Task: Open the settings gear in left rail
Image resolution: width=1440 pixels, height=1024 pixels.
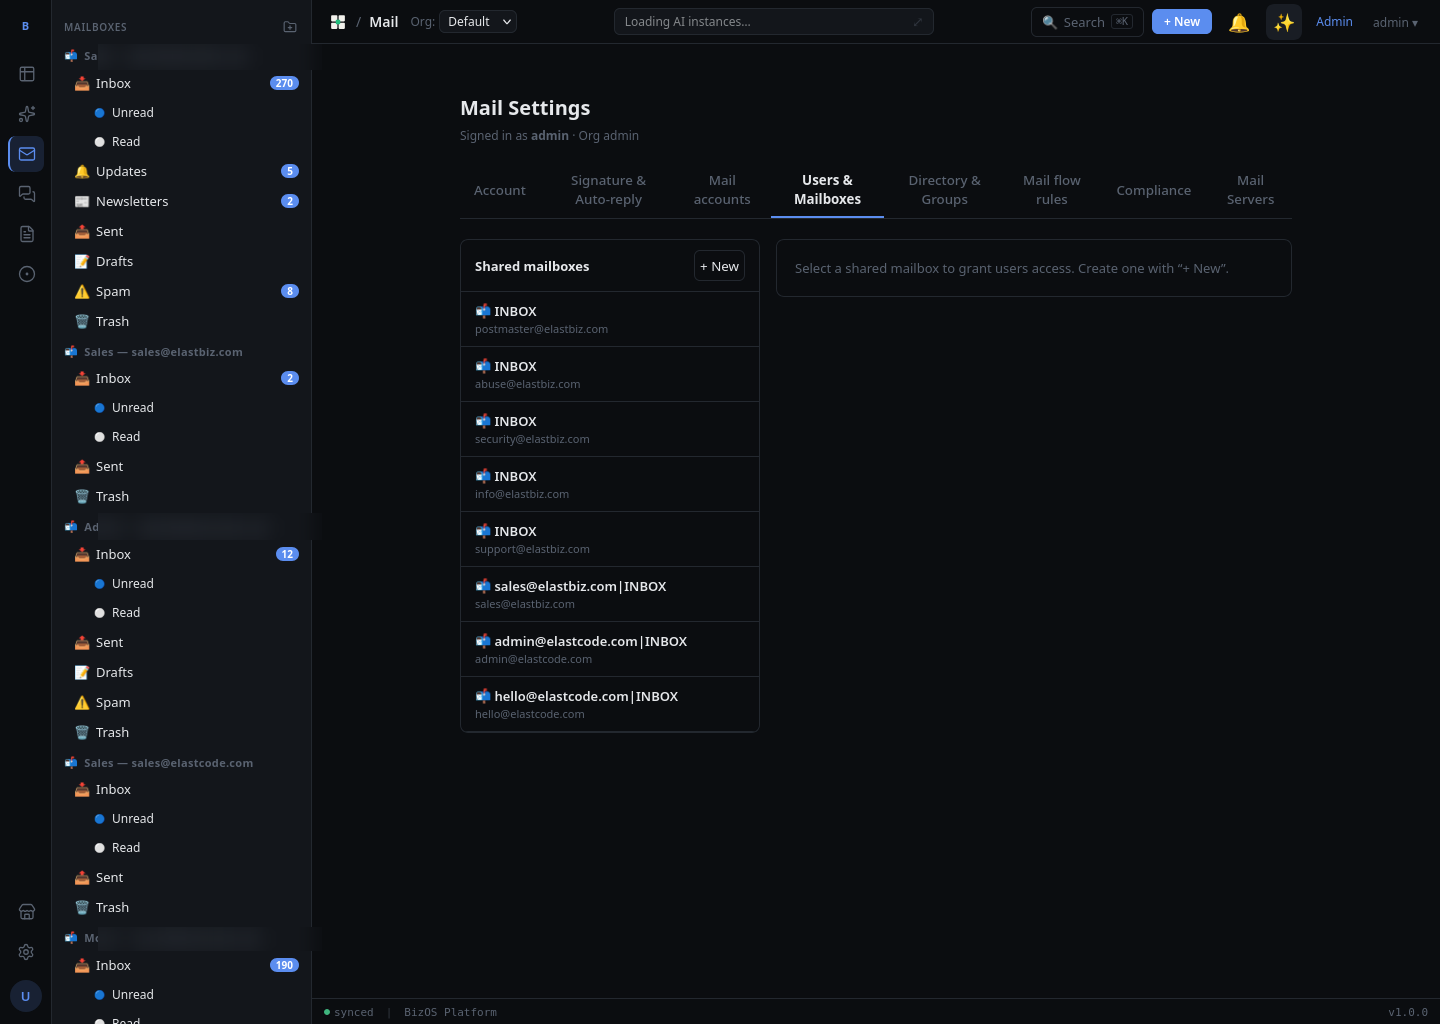Action: (x=27, y=952)
